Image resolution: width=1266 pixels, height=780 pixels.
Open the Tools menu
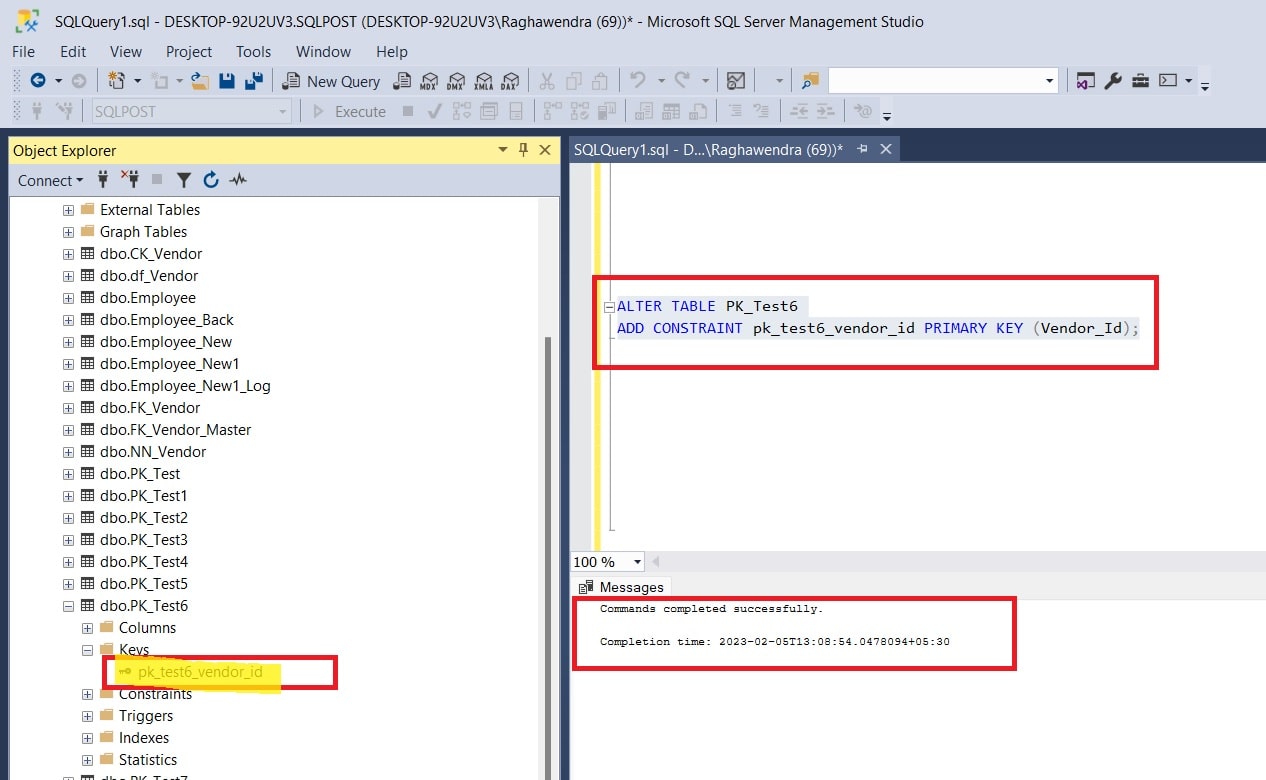point(254,51)
